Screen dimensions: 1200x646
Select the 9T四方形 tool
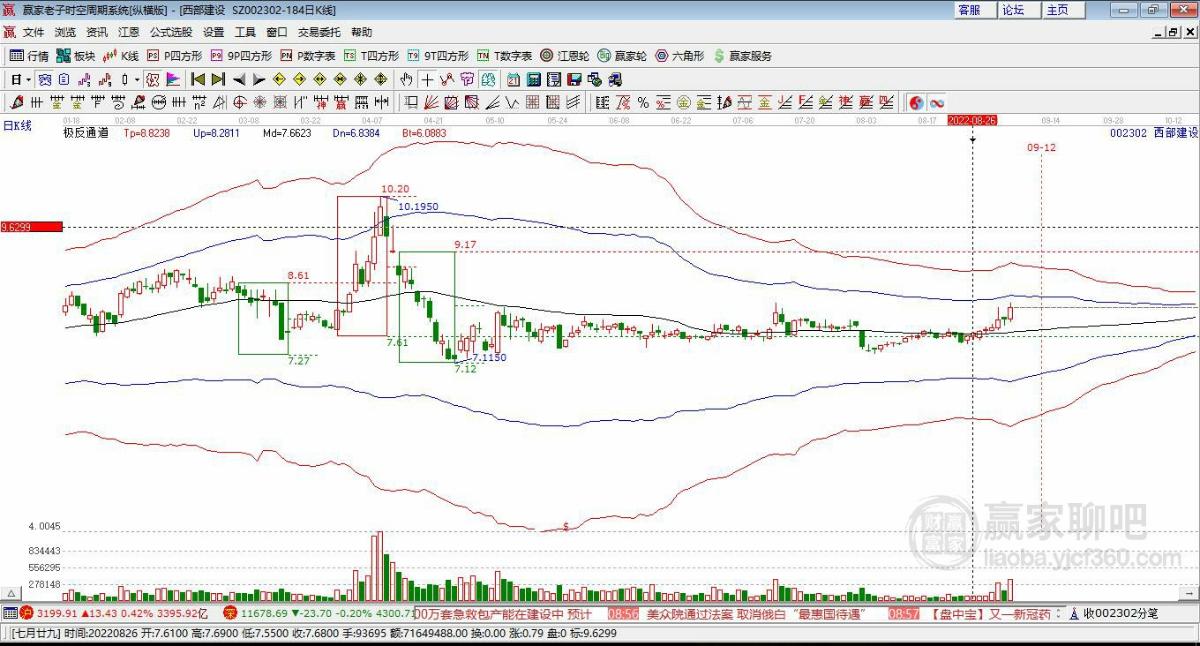[438, 56]
